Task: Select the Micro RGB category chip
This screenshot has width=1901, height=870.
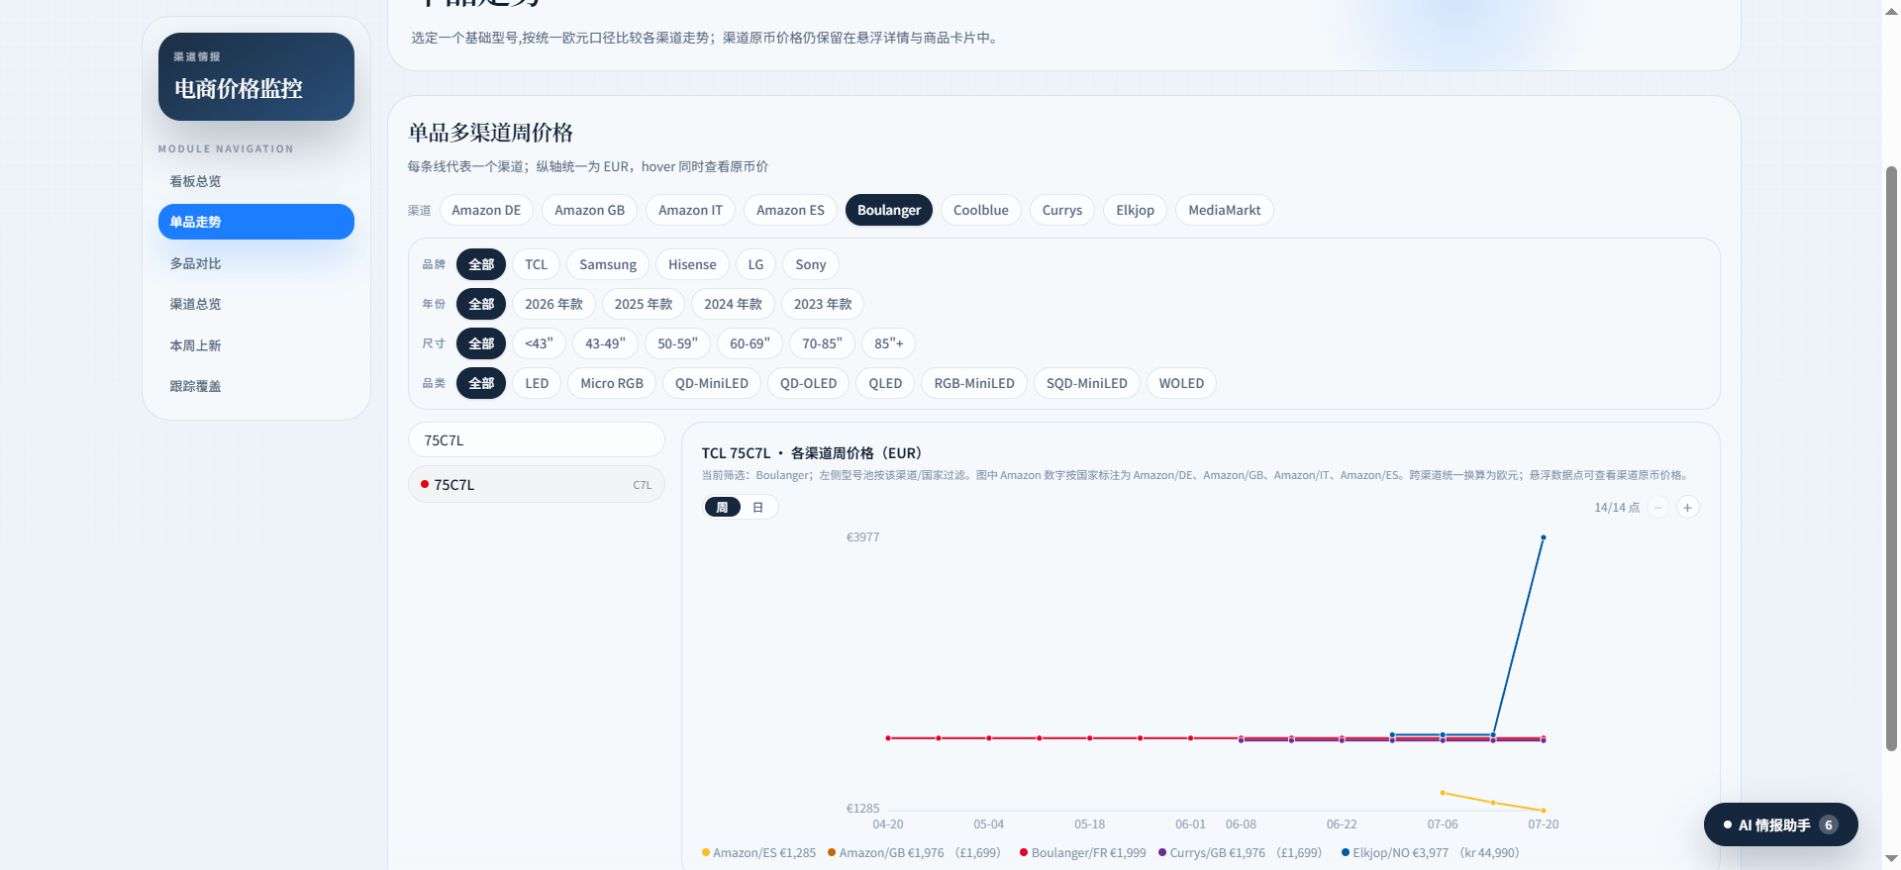Action: (612, 383)
